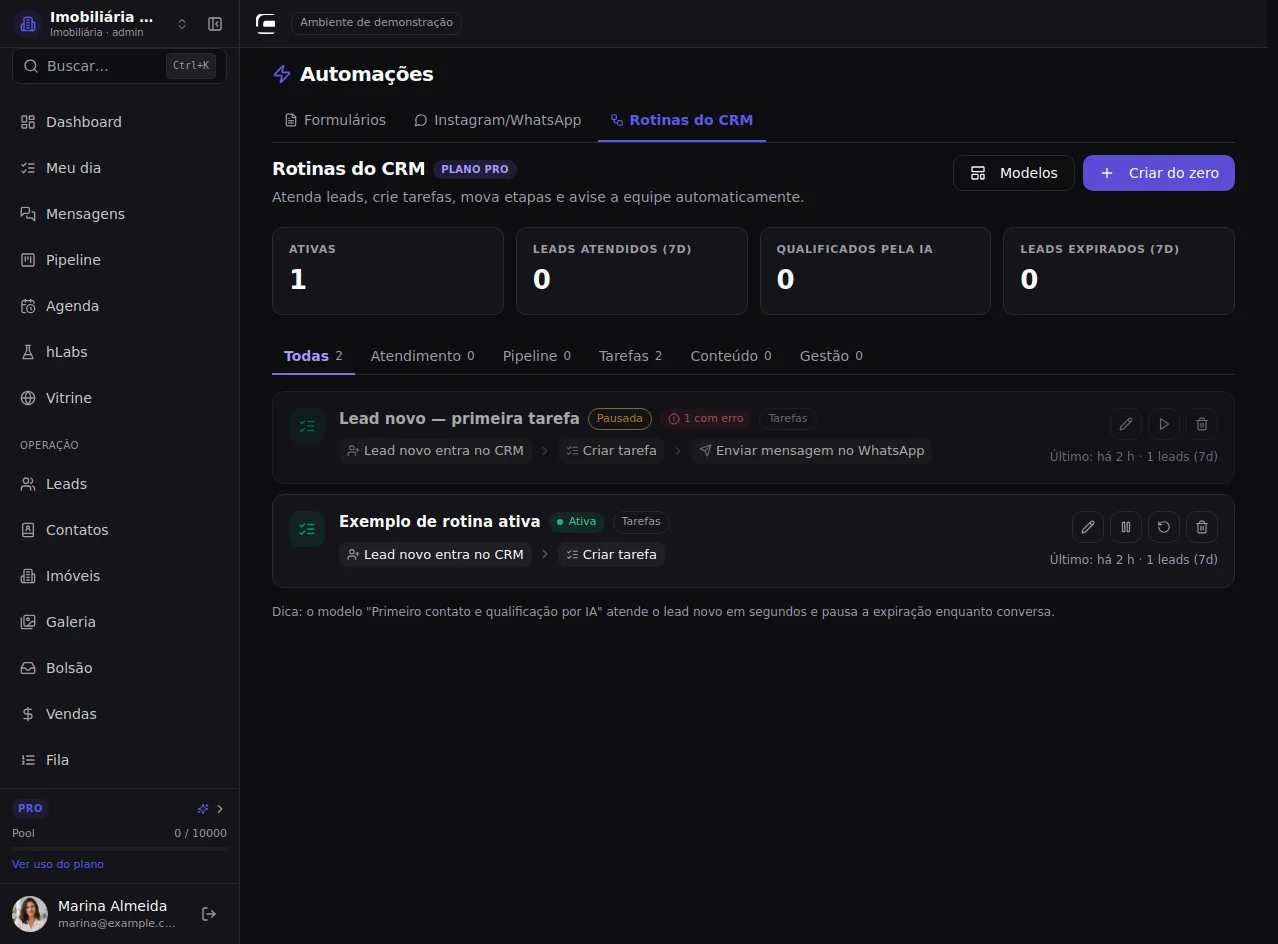Image resolution: width=1278 pixels, height=944 pixels.
Task: Open the Modelos templates button
Action: click(x=1014, y=173)
